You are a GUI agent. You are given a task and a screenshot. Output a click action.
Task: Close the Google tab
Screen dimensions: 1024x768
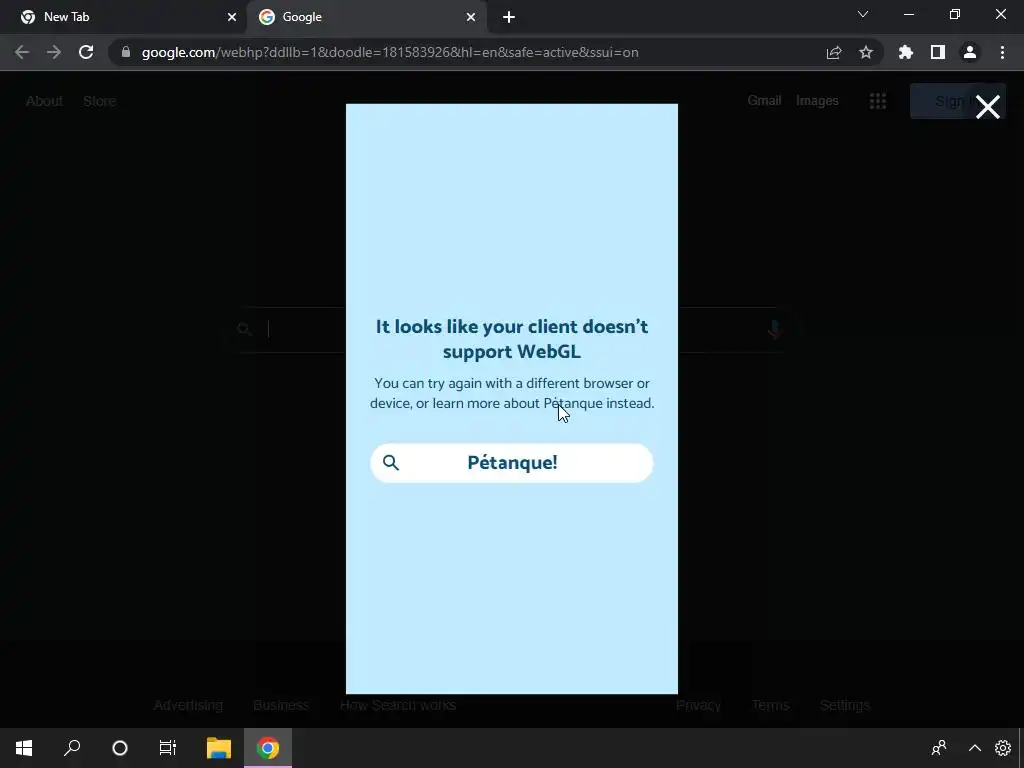point(471,17)
